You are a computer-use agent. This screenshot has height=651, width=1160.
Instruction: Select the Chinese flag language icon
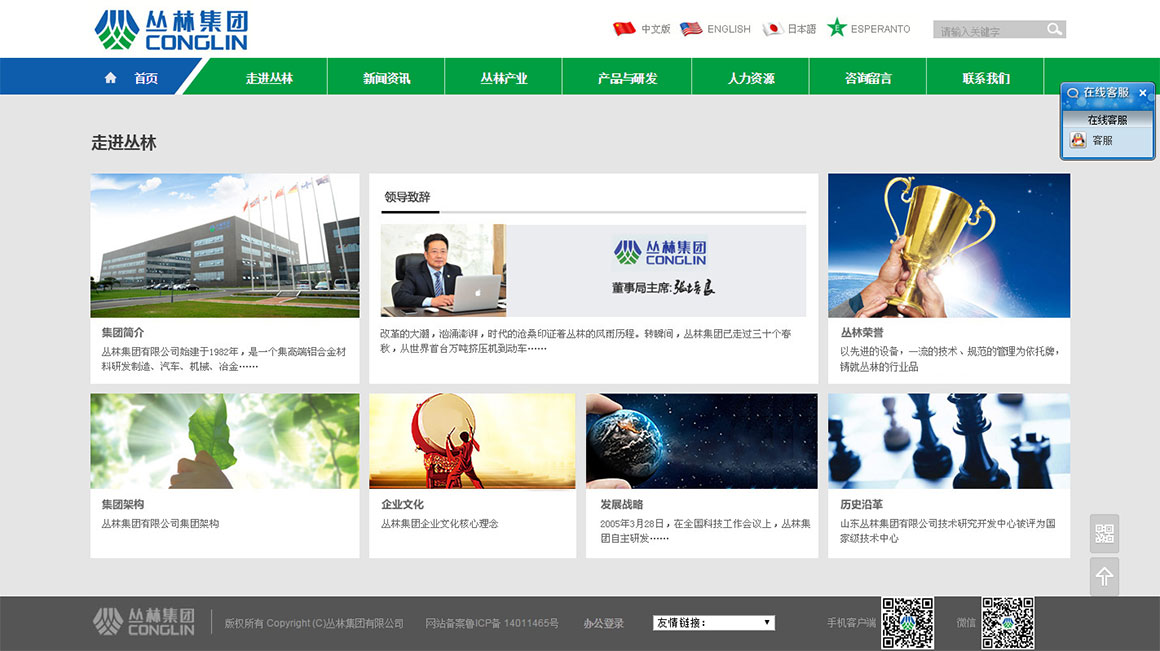tap(624, 29)
